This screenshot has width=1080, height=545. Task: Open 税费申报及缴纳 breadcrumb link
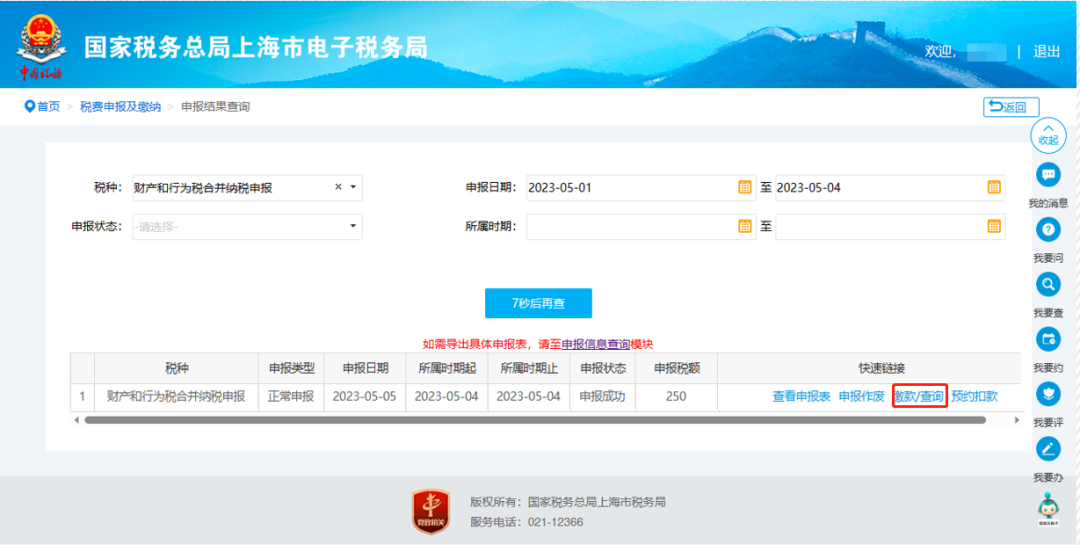(x=121, y=107)
